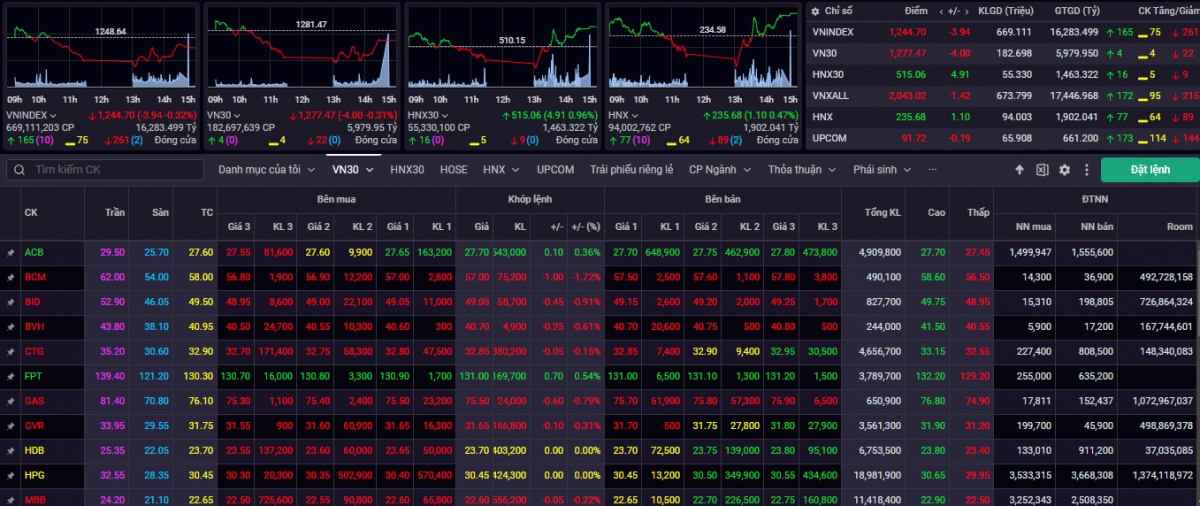Pin the BVH row
The height and width of the screenshot is (506, 1200).
[x=10, y=326]
